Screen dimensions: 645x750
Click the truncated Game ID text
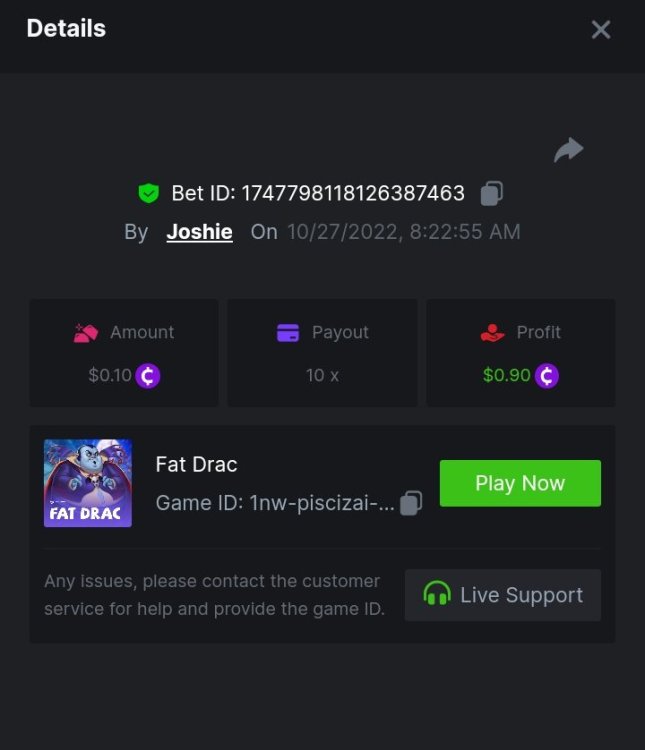tap(275, 503)
